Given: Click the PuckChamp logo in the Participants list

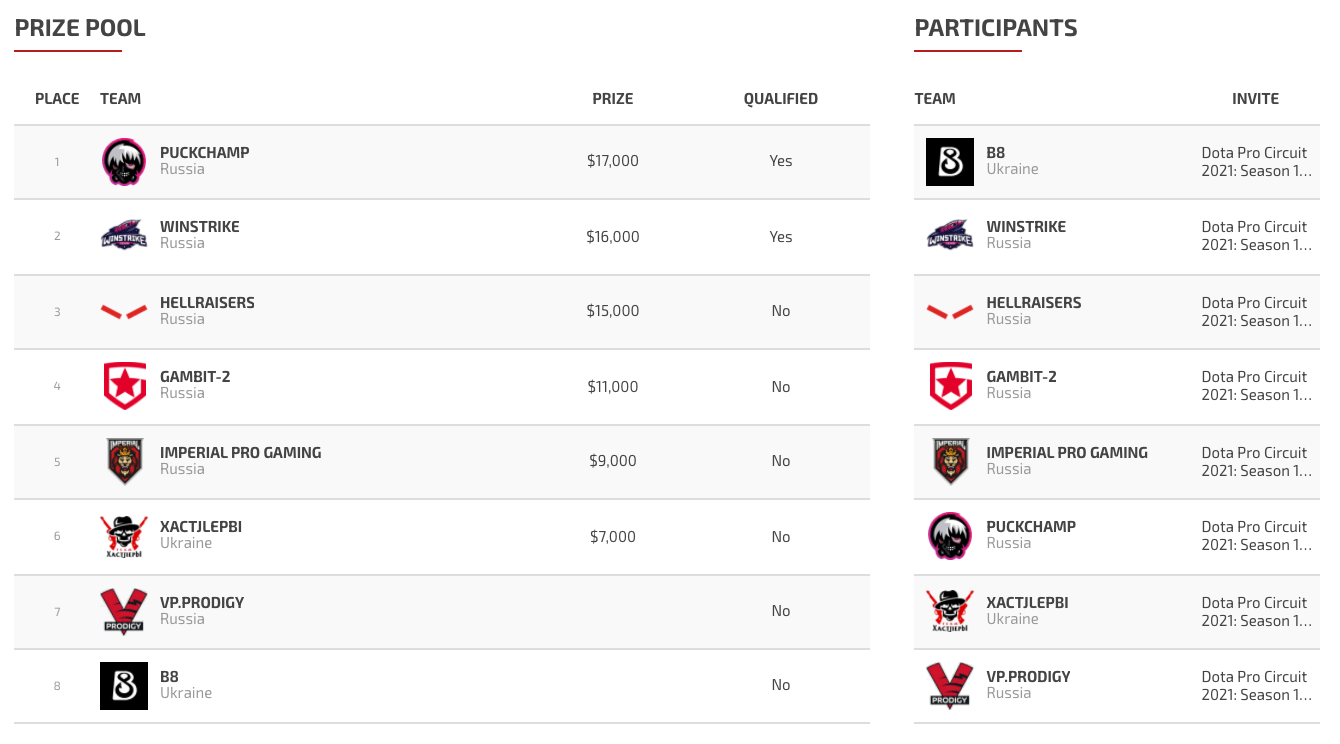Looking at the screenshot, I should 950,536.
